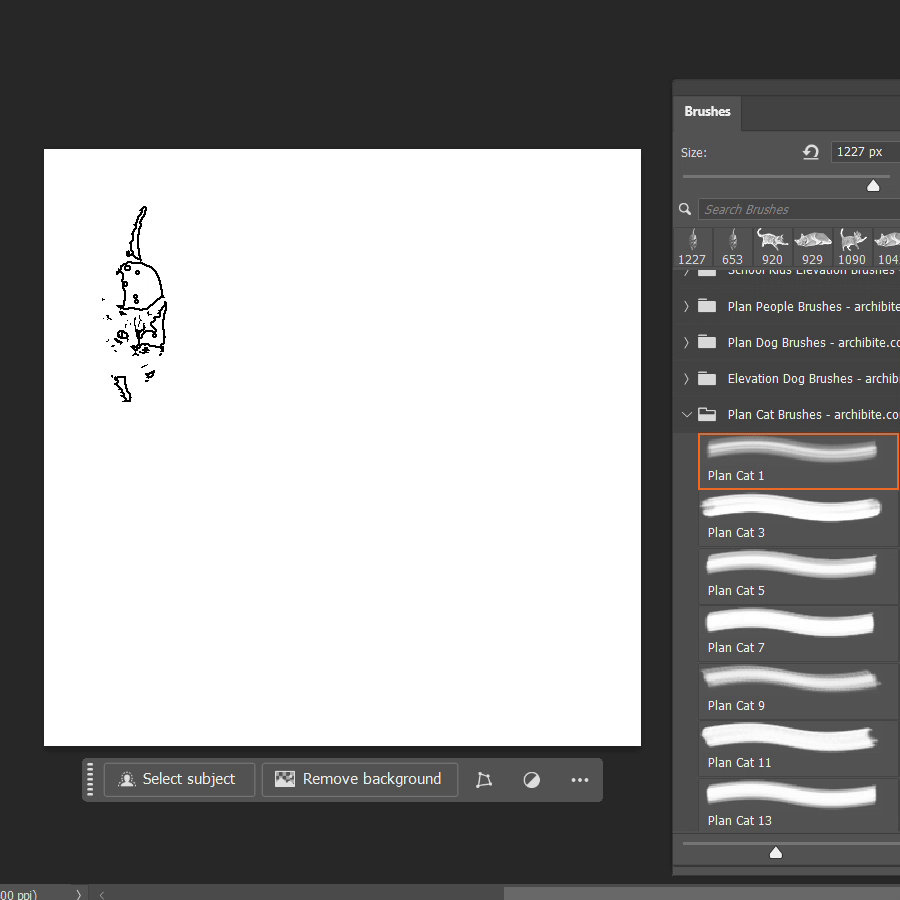Pick the recent cat brush numbered 1090
The image size is (900, 900).
pyautogui.click(x=852, y=247)
